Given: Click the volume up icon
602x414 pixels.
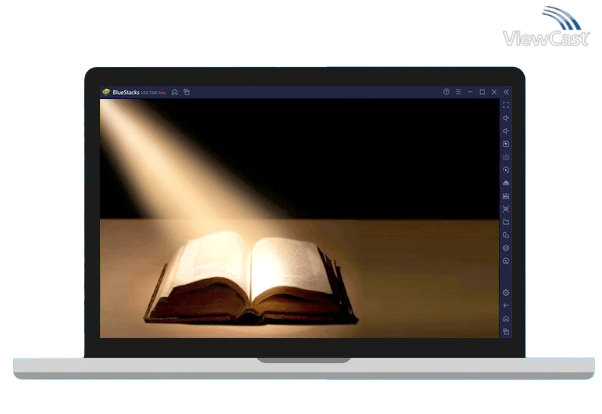Looking at the screenshot, I should tap(506, 118).
